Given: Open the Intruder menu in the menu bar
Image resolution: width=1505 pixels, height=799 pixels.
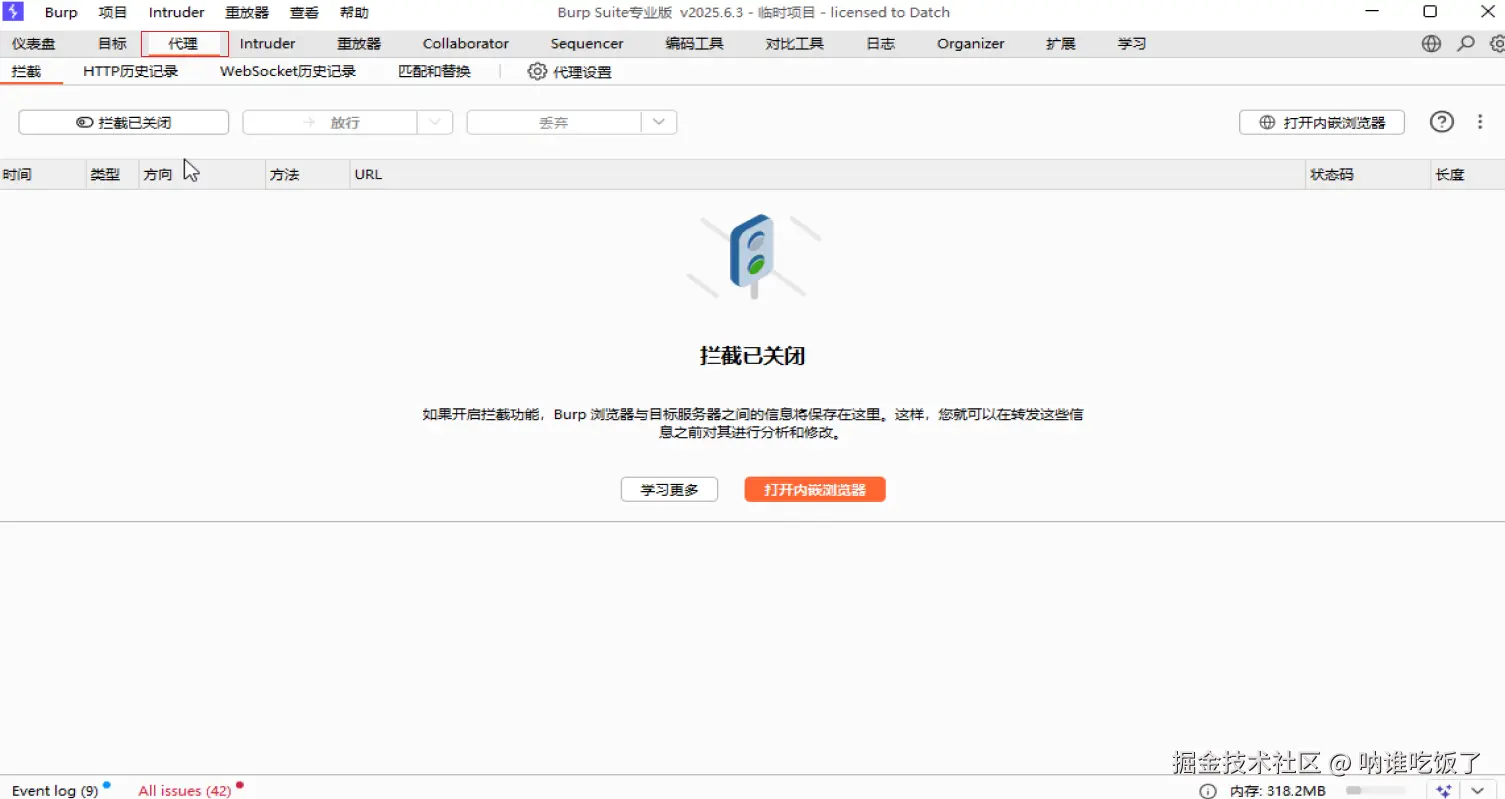Looking at the screenshot, I should [x=176, y=13].
